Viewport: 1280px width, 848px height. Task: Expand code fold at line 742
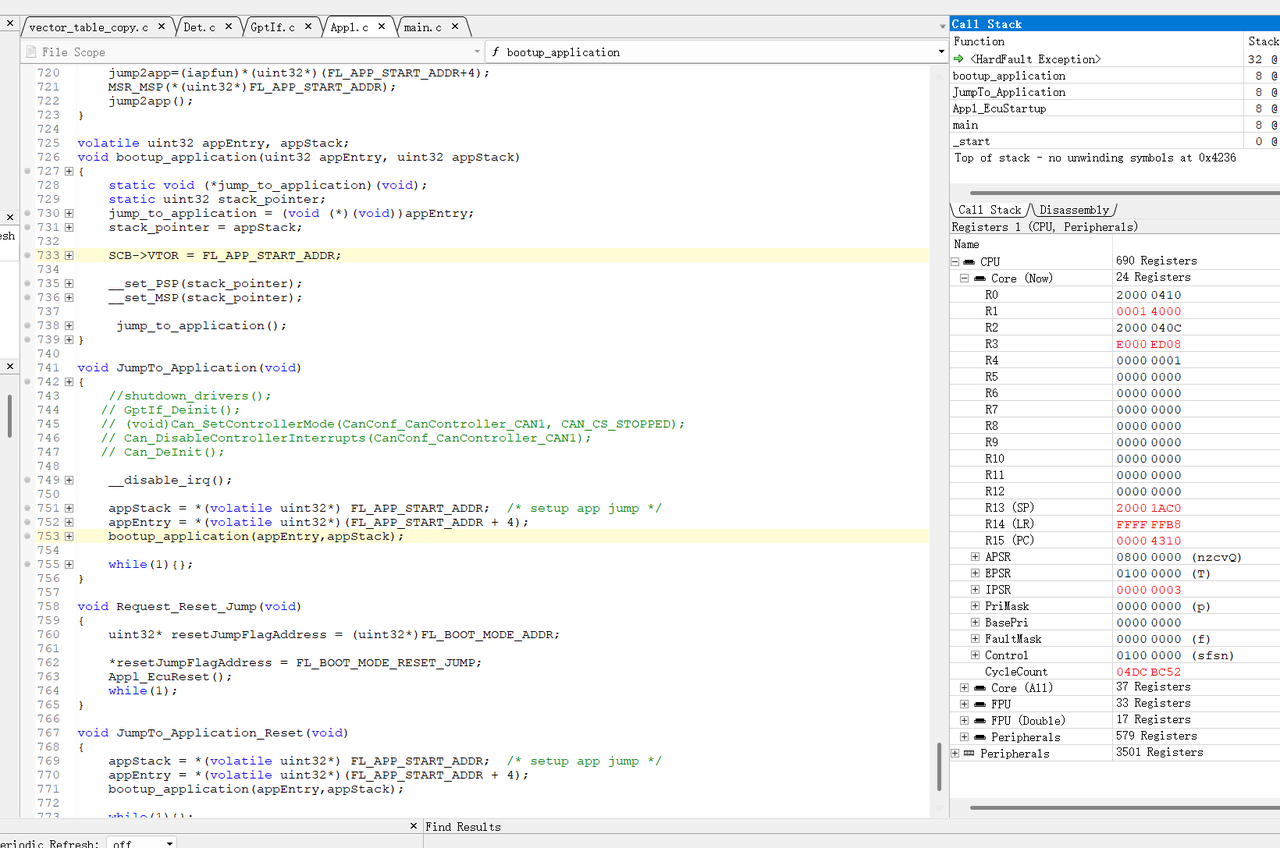coord(69,382)
